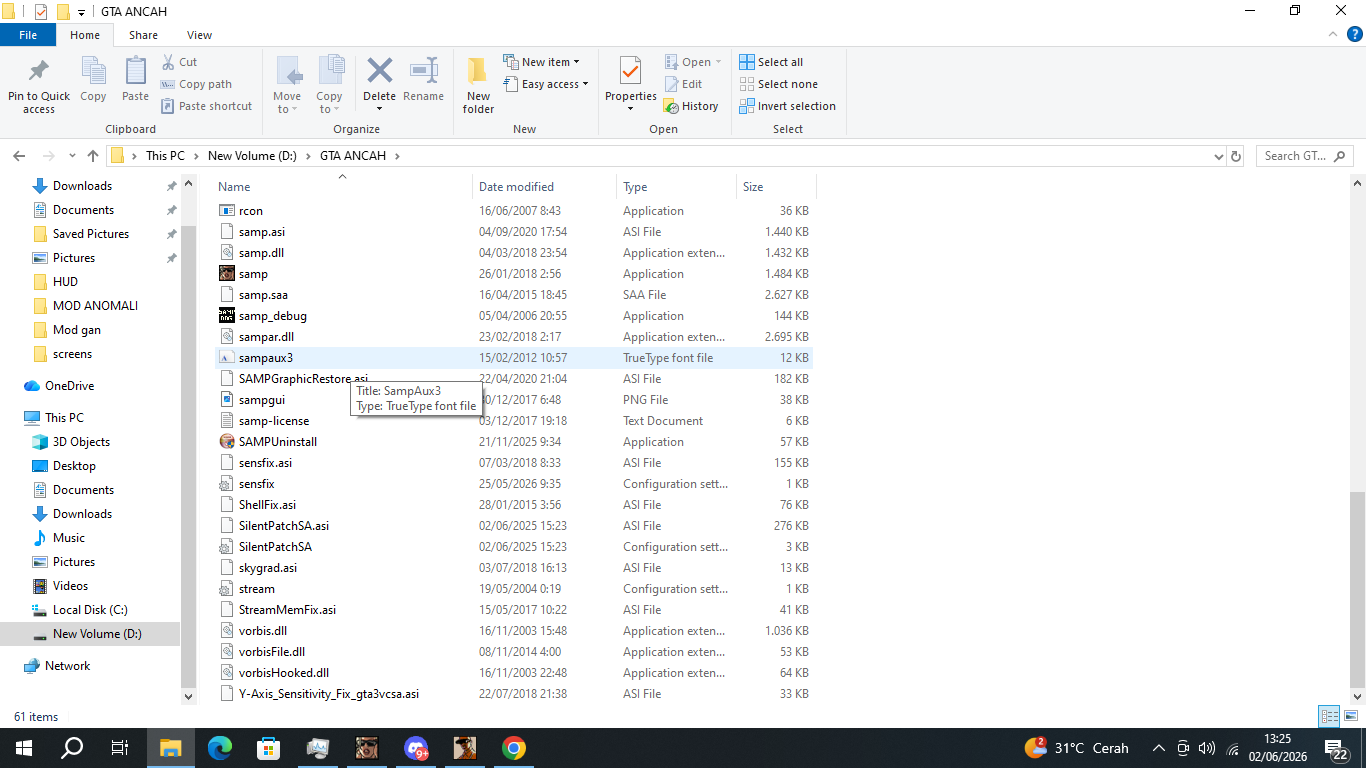Screen dimensions: 1366x768
Task: Click Invert selection in ribbon
Action: (787, 106)
